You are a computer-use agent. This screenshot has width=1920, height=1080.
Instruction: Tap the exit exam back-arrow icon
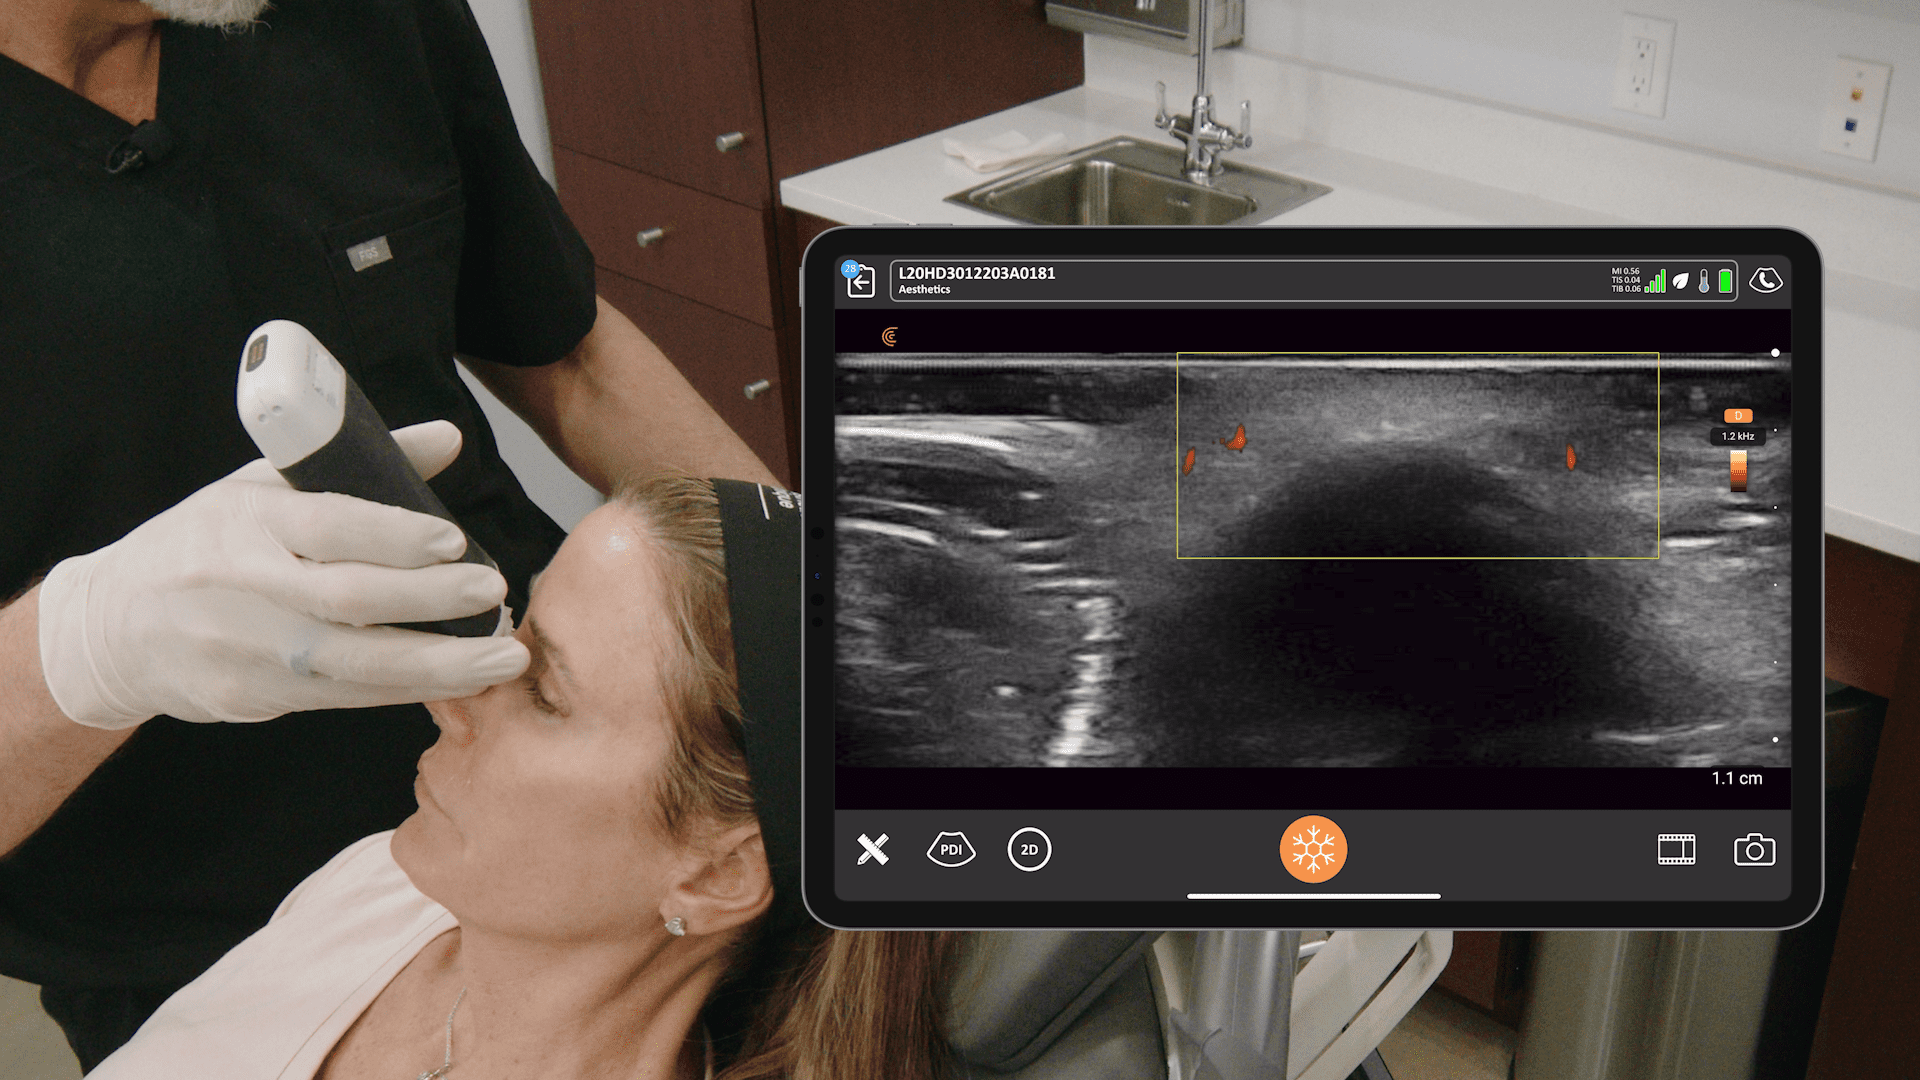point(860,282)
